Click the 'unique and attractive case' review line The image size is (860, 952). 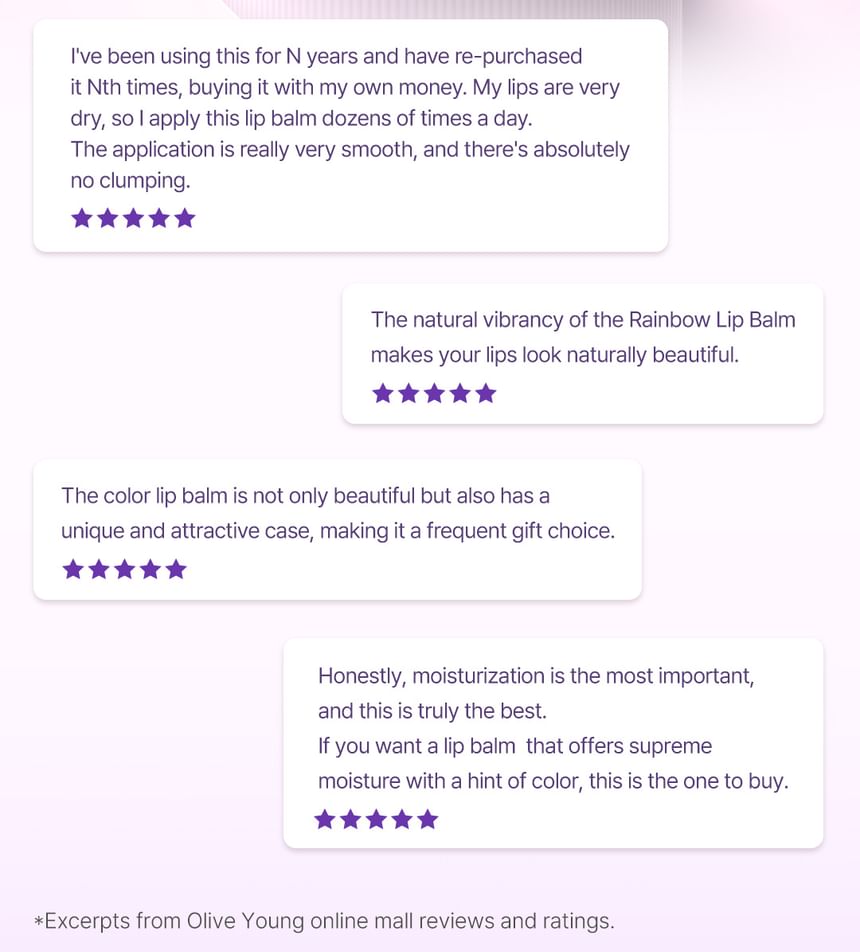pos(338,531)
